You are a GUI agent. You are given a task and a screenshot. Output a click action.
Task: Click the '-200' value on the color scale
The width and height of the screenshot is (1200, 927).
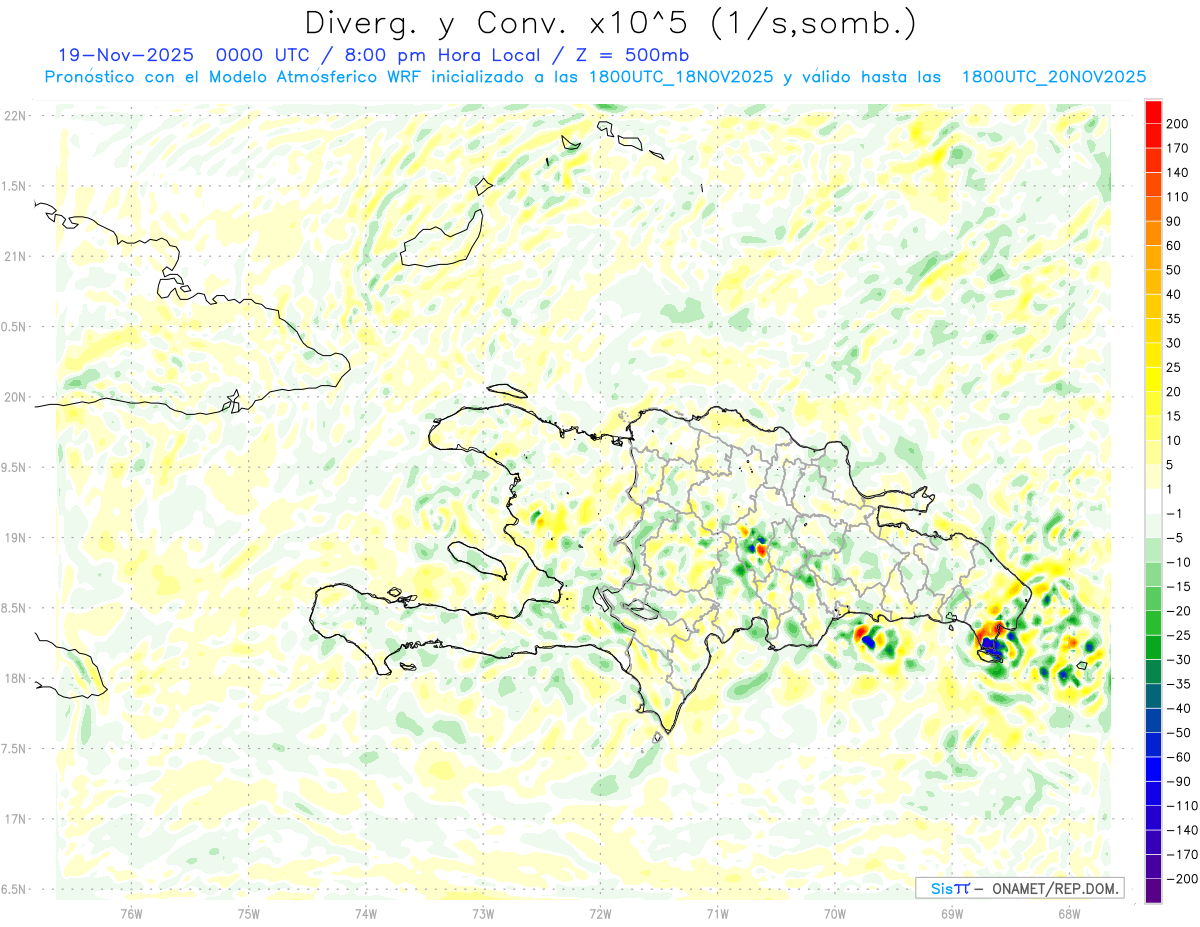(x=1182, y=879)
